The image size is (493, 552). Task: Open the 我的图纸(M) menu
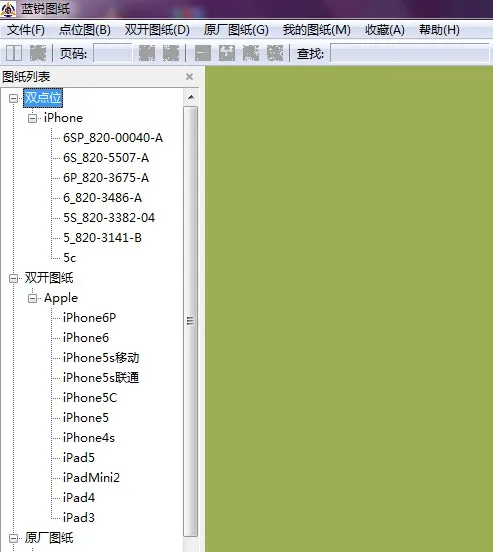point(317,30)
